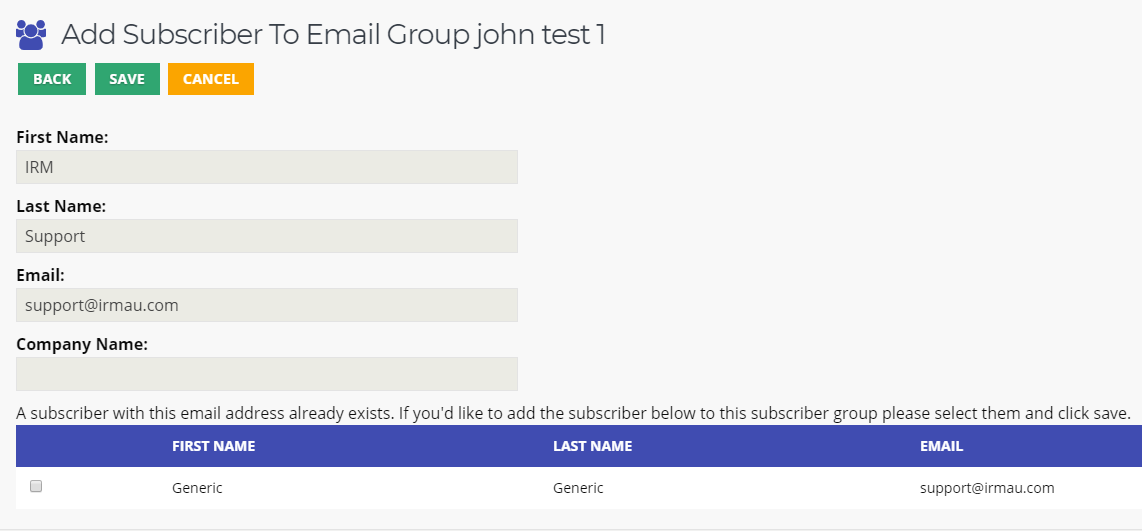The width and height of the screenshot is (1142, 531).
Task: Click the Last Name label
Action: pyautogui.click(x=61, y=206)
